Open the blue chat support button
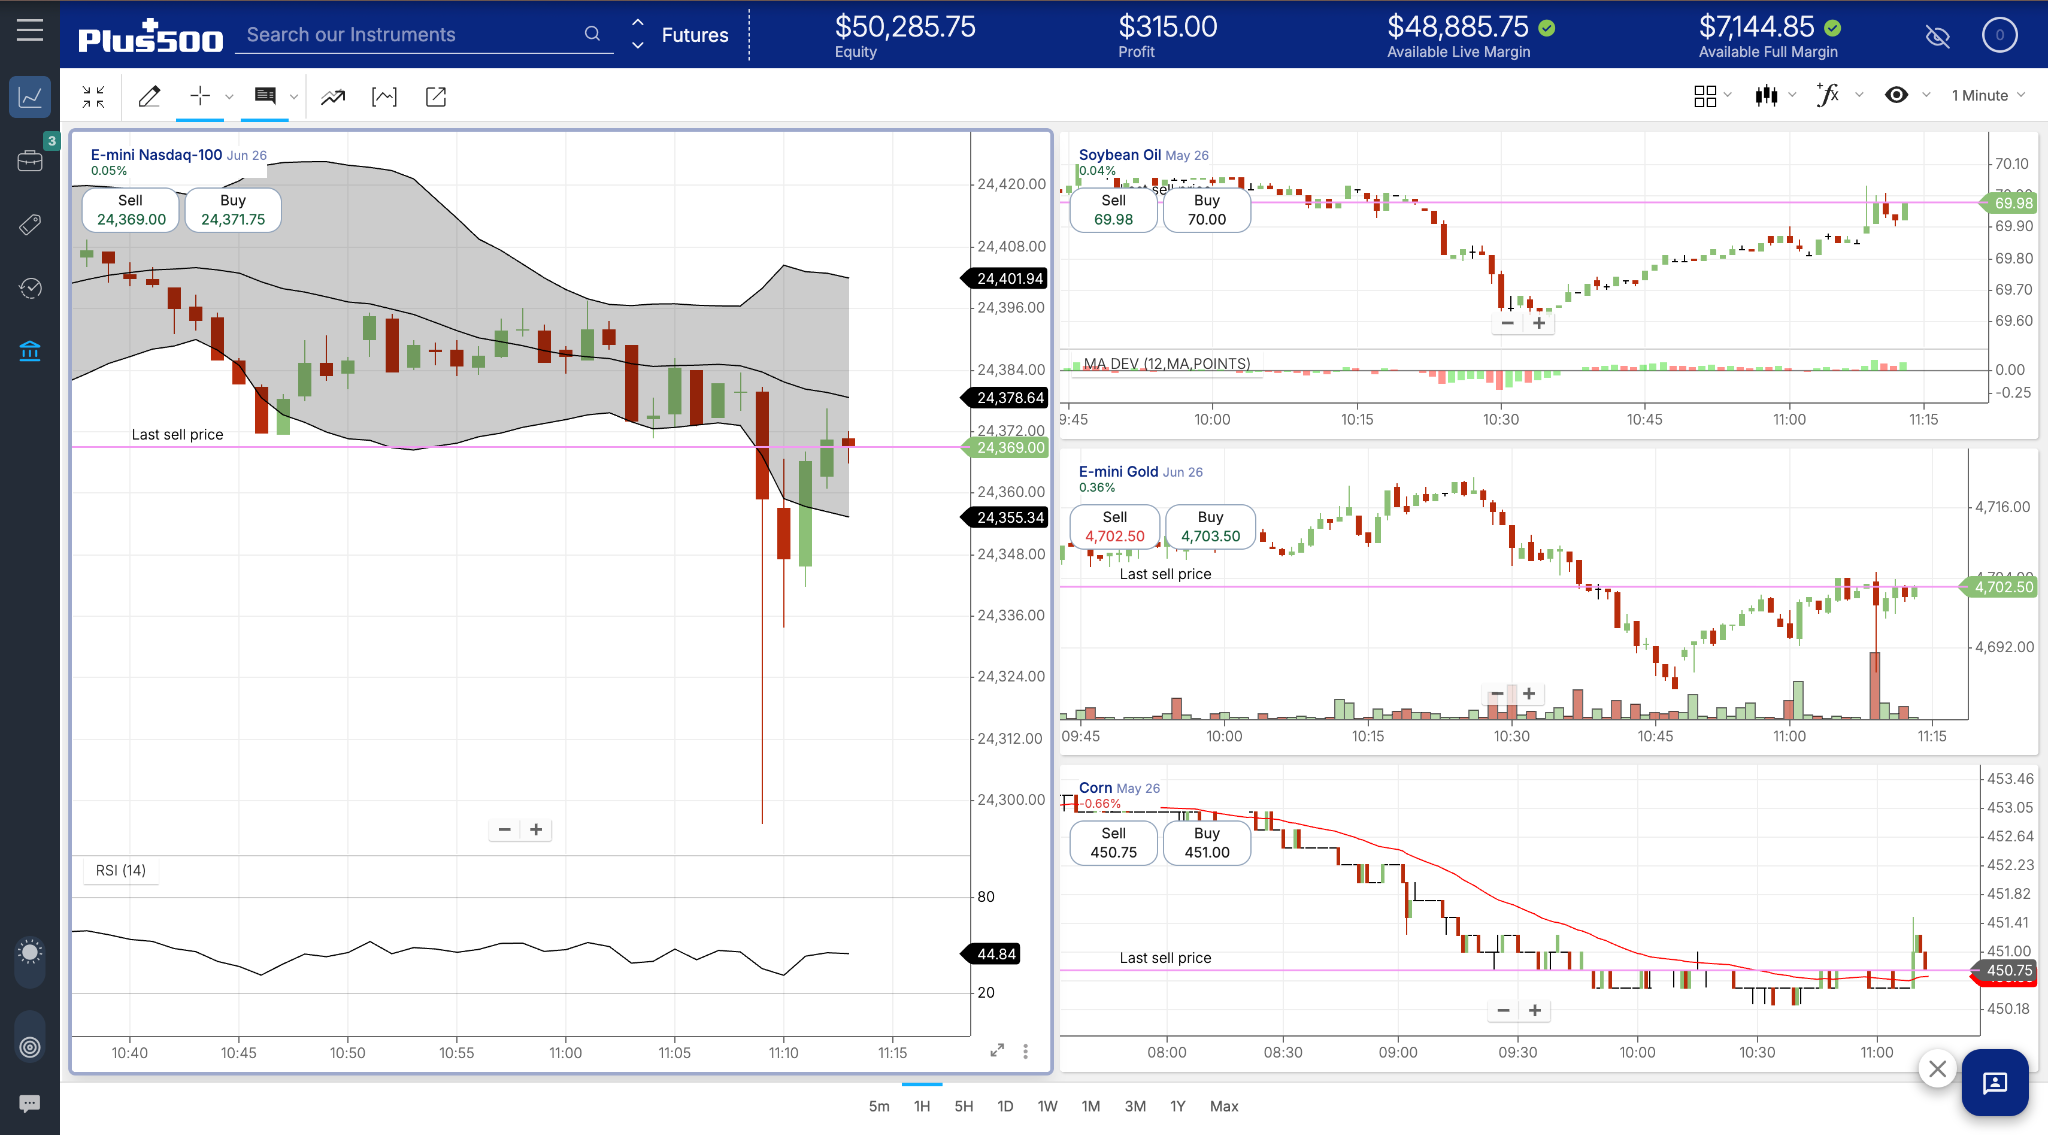Screen dimensions: 2048x1135 pyautogui.click(x=1995, y=1082)
